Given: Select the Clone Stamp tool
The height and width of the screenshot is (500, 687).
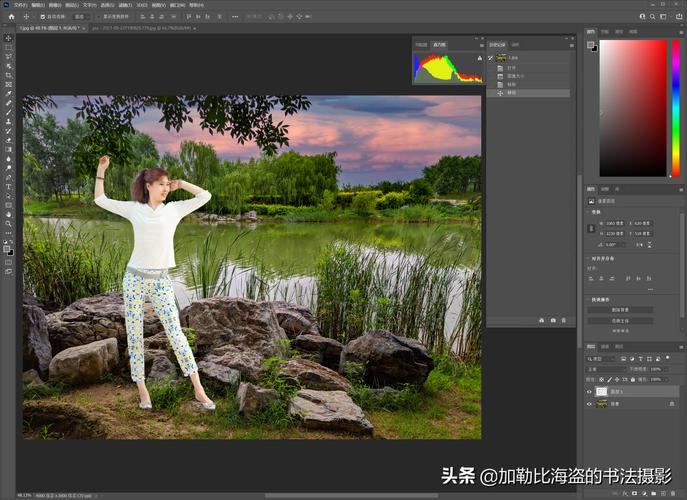Looking at the screenshot, I should tap(8, 121).
